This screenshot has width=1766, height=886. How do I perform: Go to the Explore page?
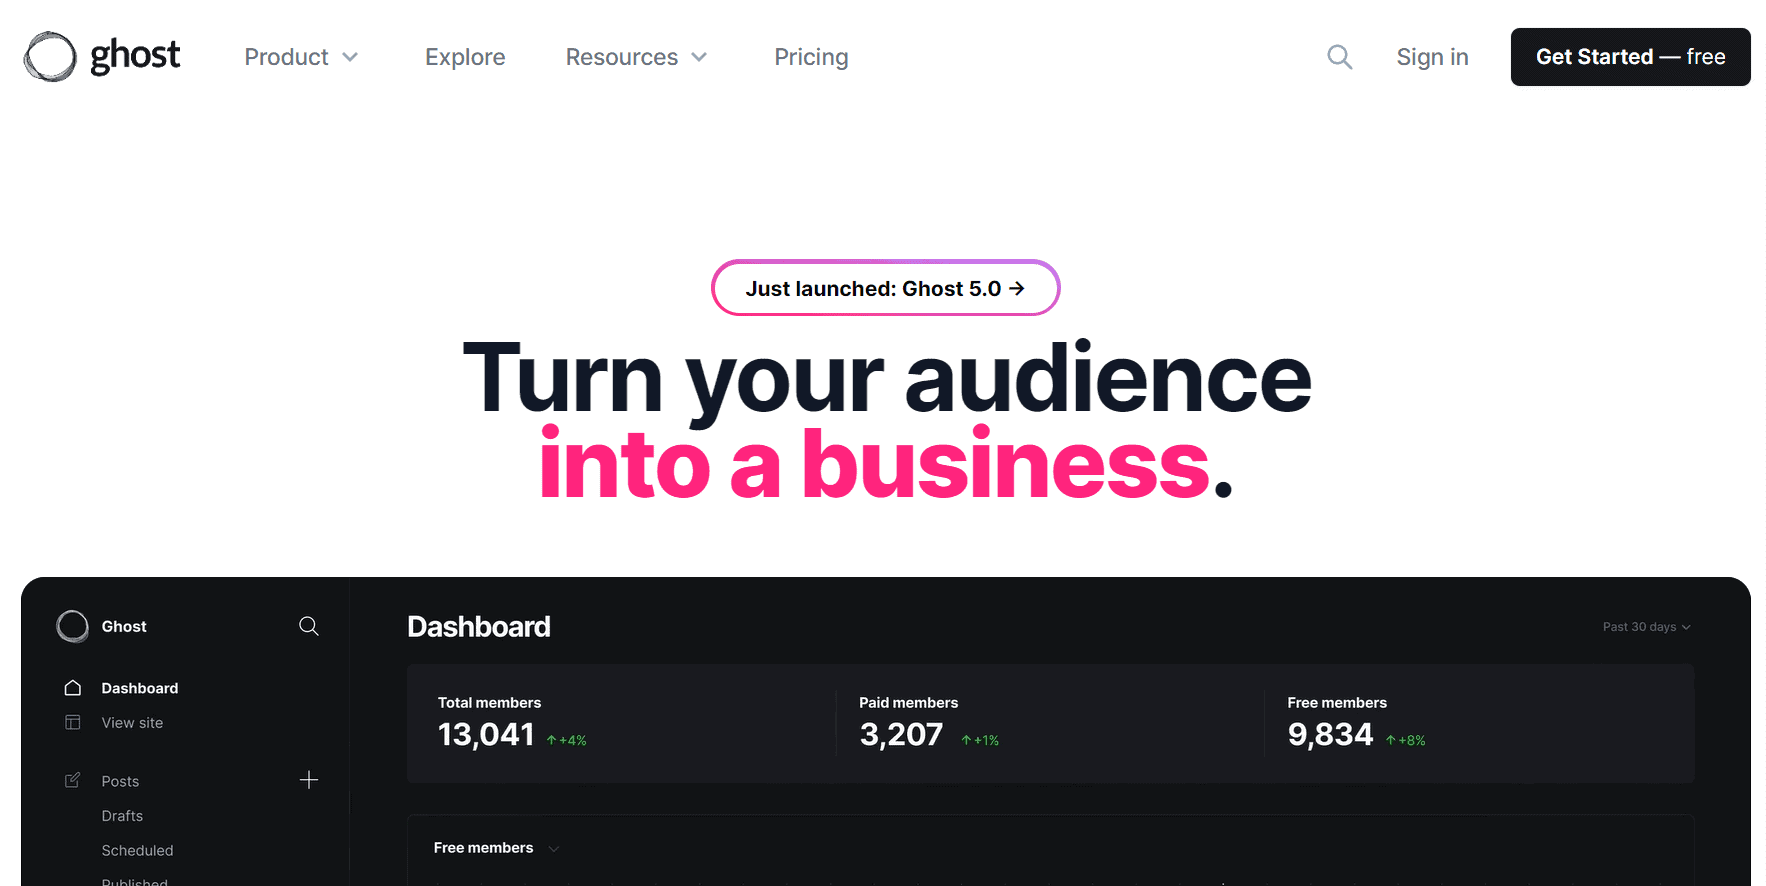tap(465, 57)
